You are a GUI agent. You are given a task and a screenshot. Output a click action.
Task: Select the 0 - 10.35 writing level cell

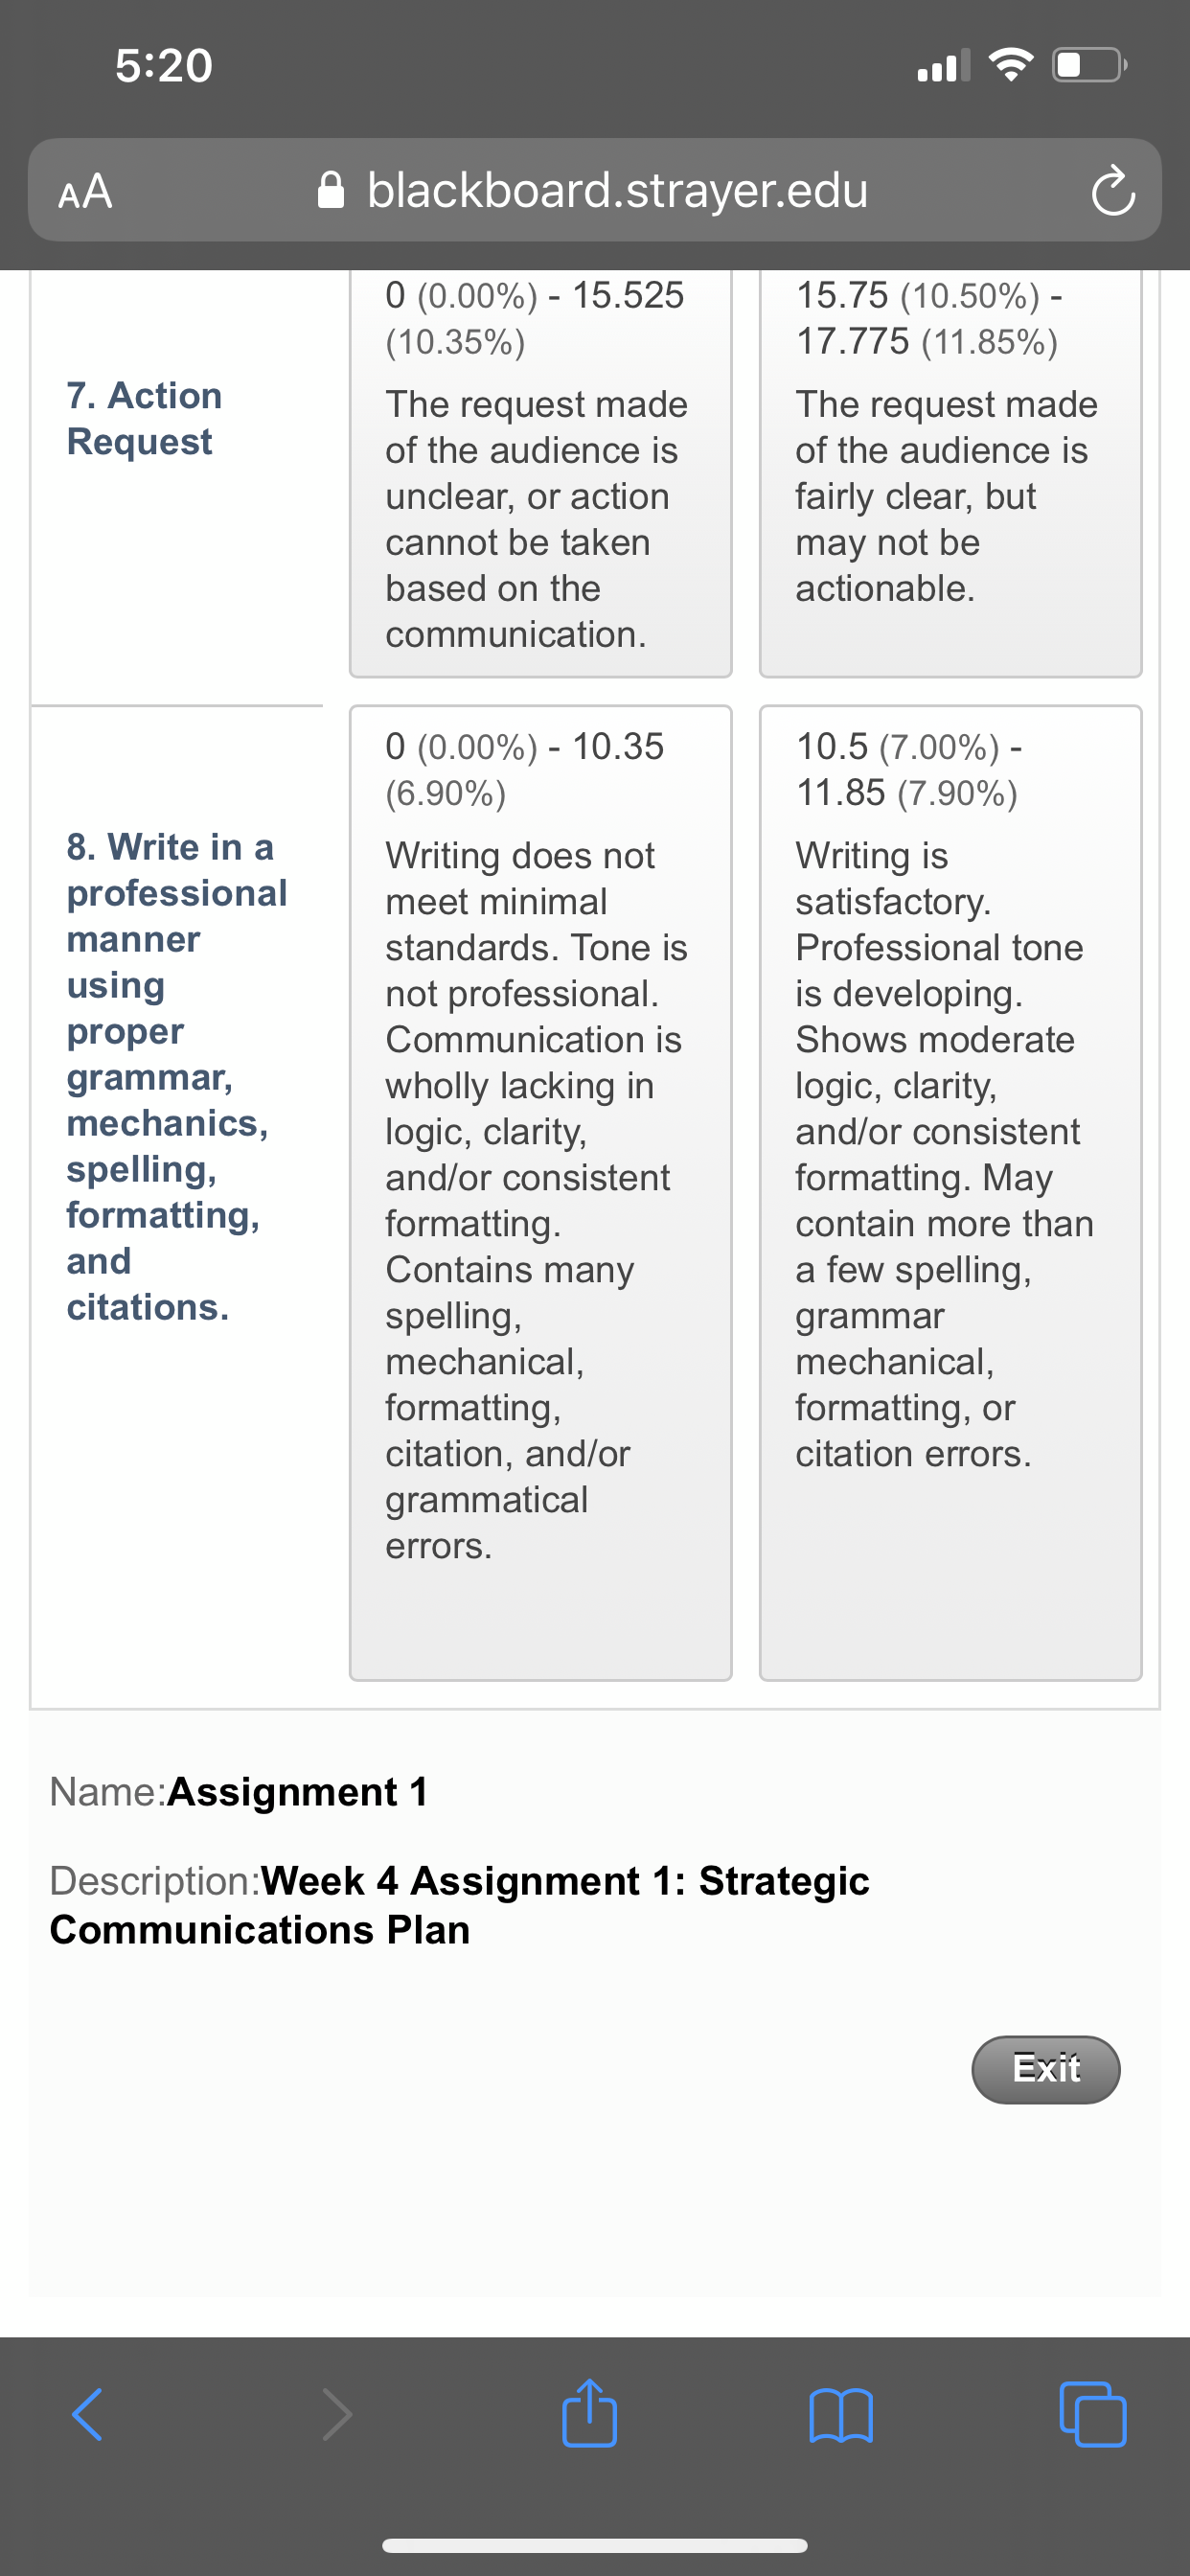[x=541, y=1193]
